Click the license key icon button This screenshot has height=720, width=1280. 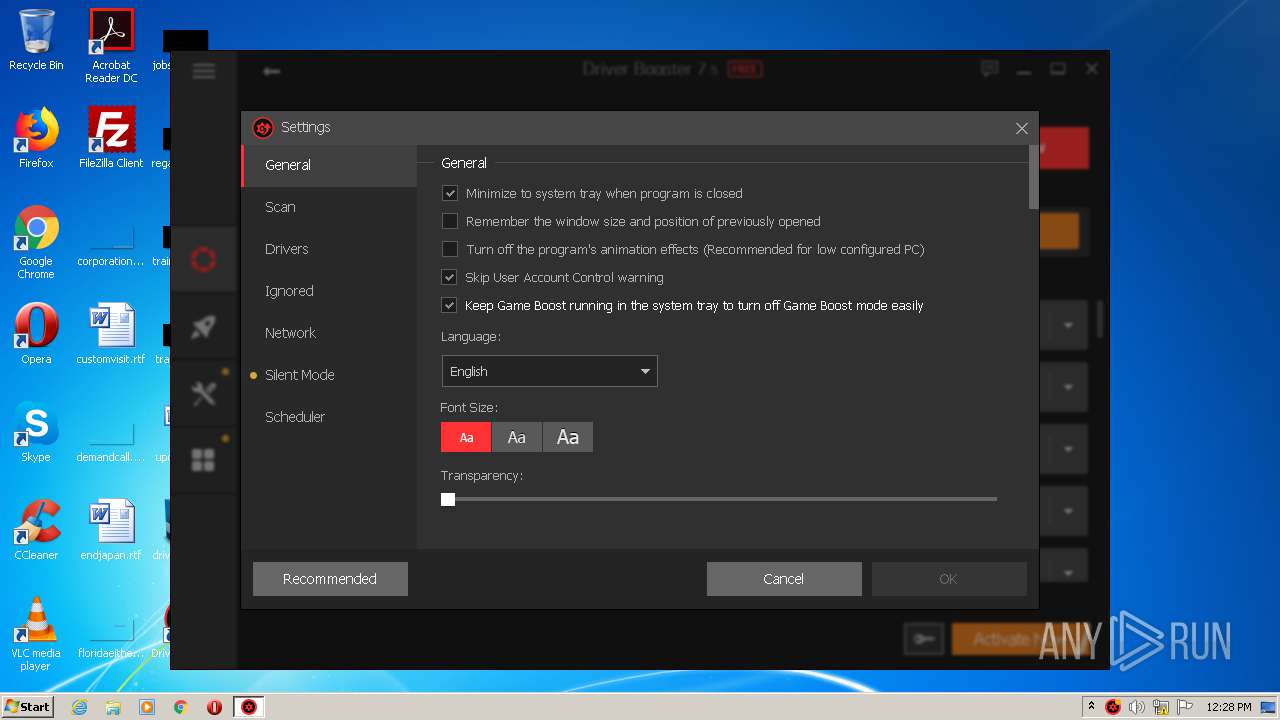pyautogui.click(x=923, y=639)
